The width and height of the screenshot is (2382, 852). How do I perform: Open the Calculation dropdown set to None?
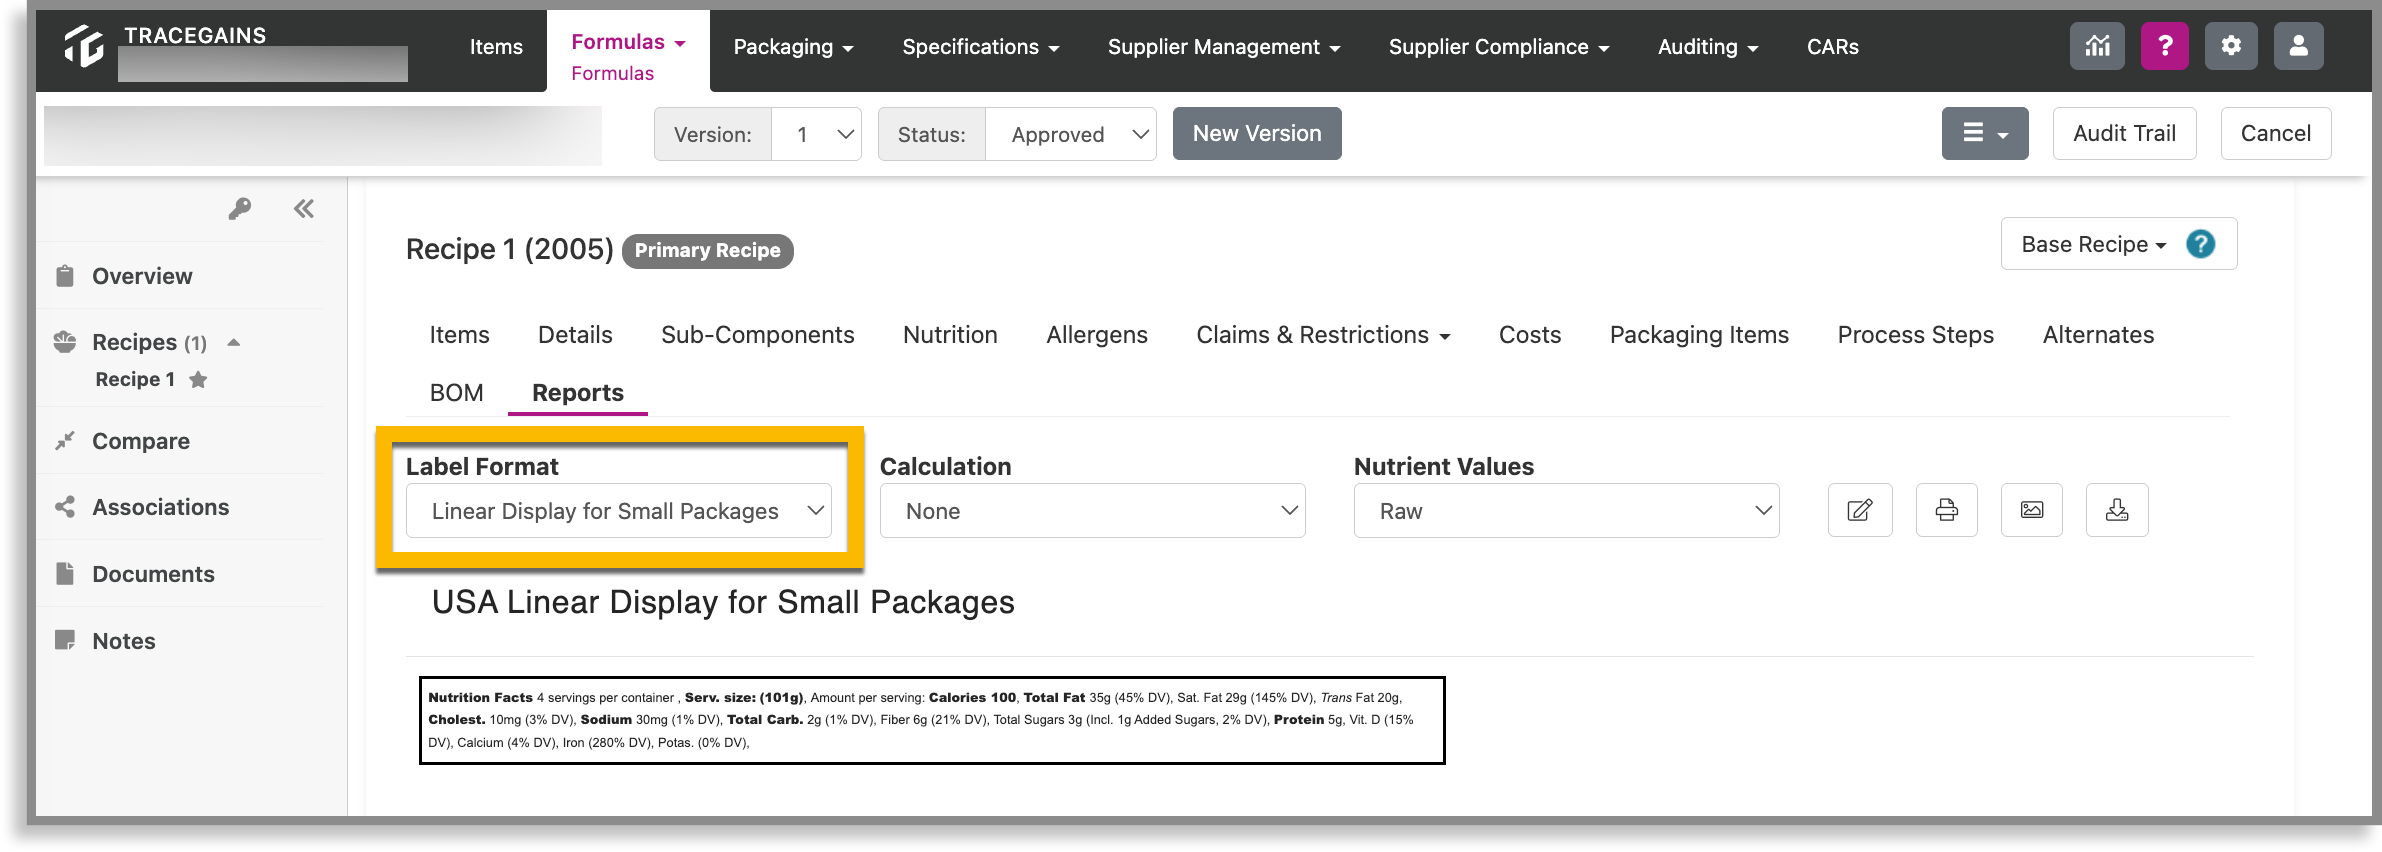coord(1092,511)
